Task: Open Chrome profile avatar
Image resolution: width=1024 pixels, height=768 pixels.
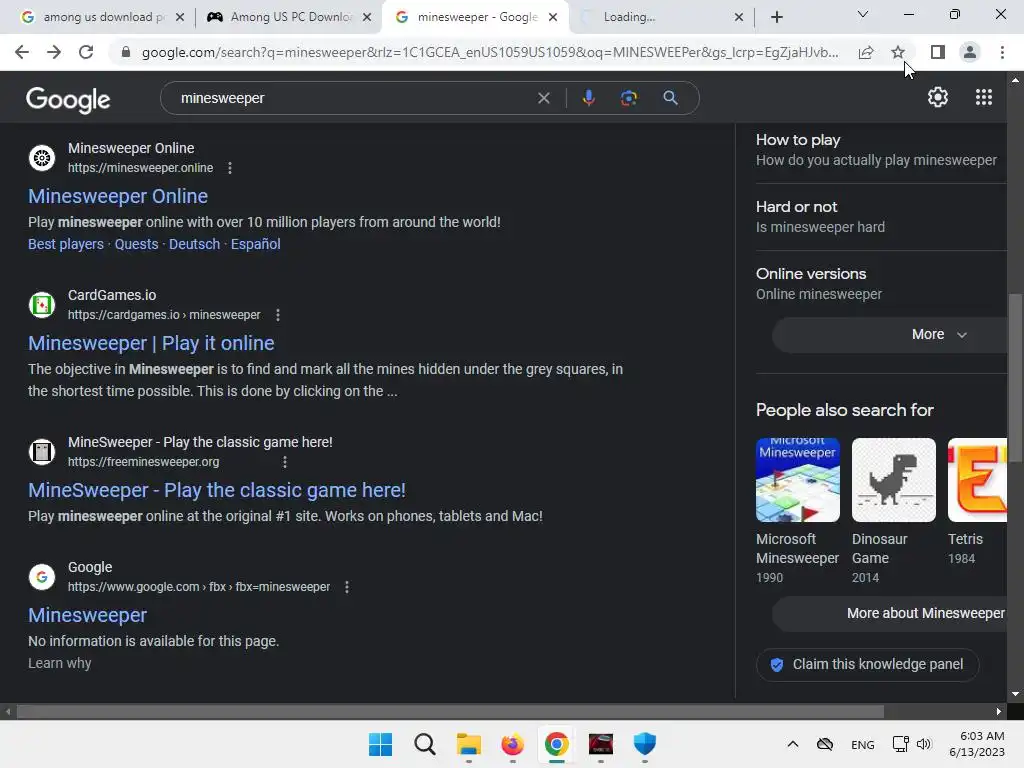Action: pos(970,52)
